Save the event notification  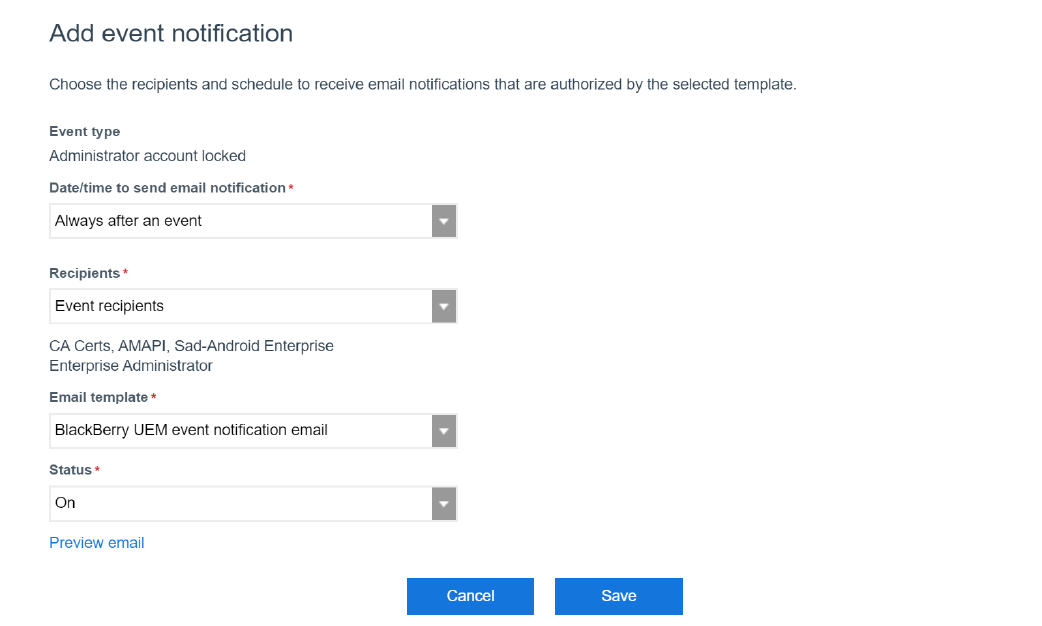coord(618,596)
